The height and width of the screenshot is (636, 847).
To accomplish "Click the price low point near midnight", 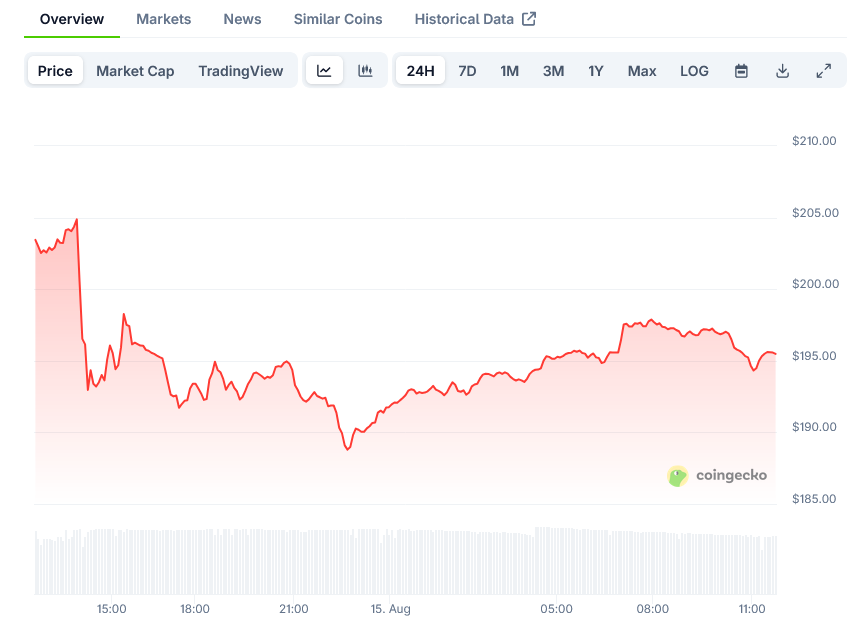I will coord(348,449).
